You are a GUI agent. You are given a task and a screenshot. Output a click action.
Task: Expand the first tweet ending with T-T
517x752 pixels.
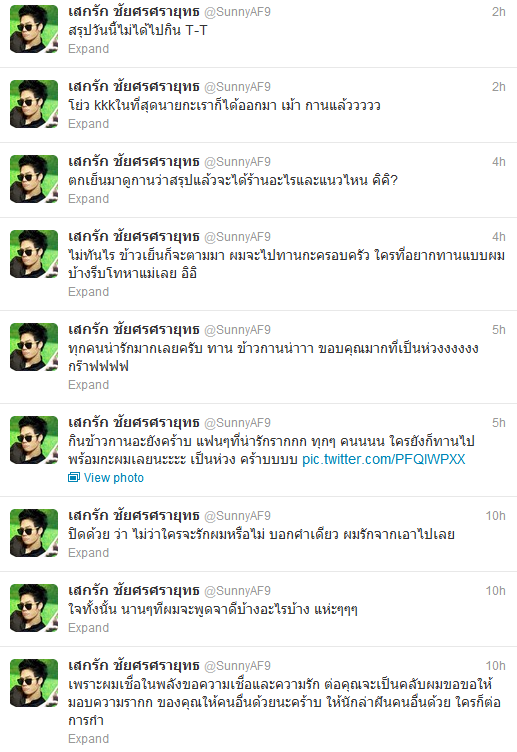point(88,49)
